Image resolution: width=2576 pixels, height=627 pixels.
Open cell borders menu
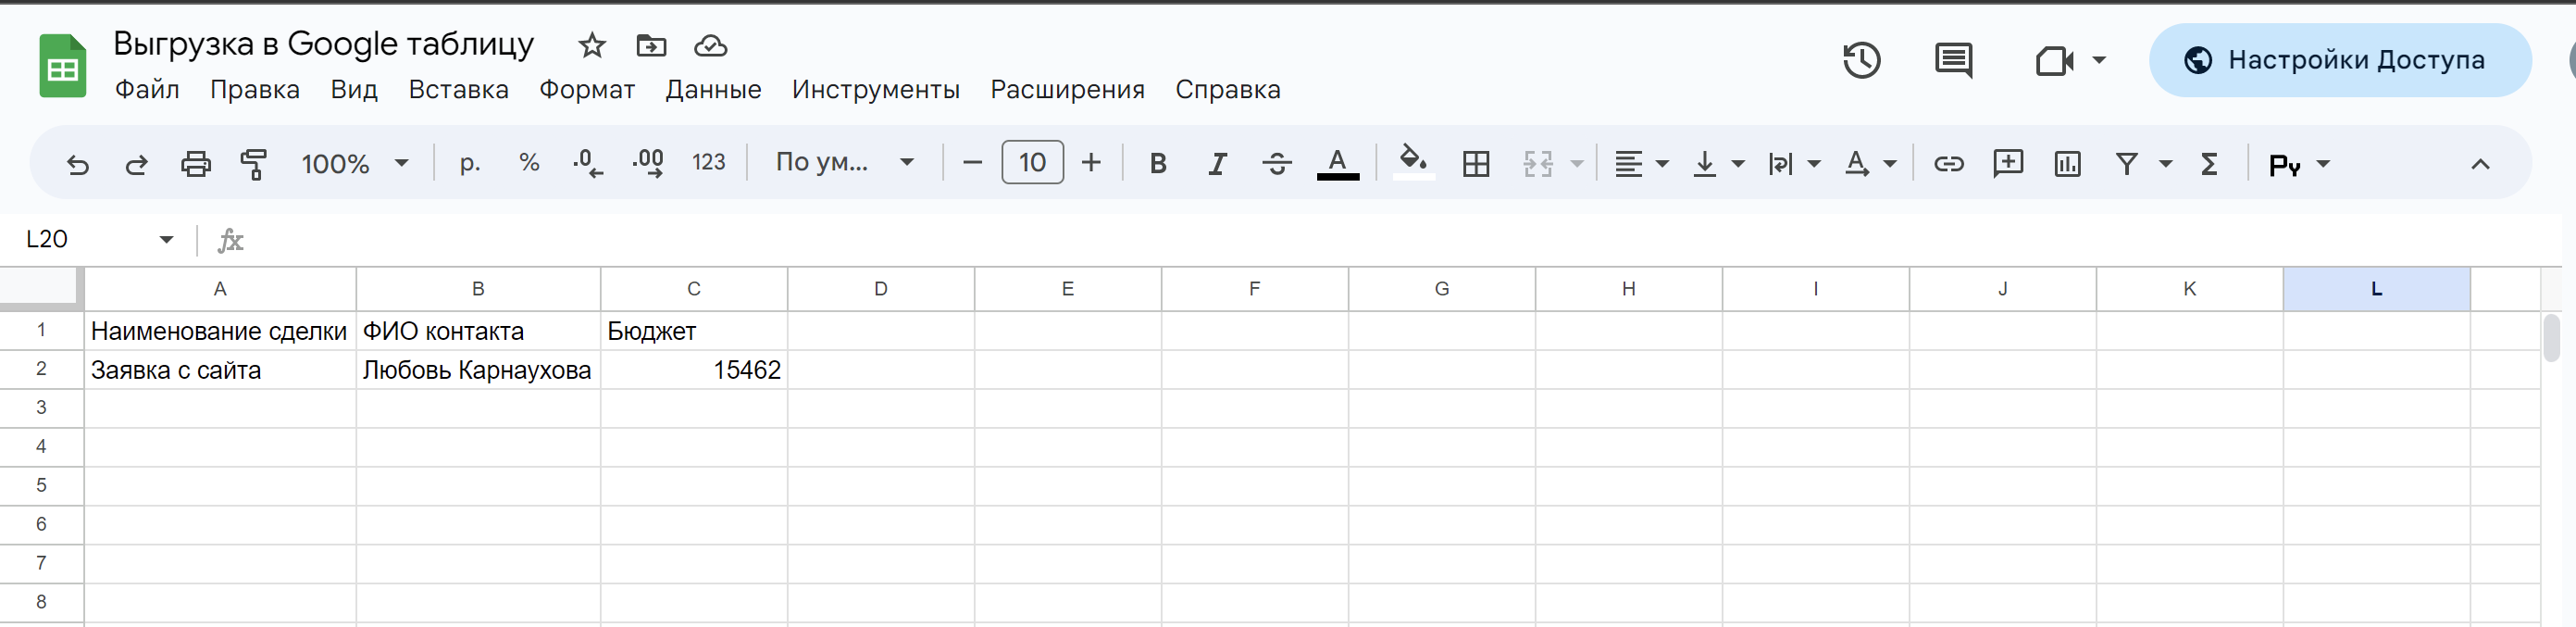point(1475,163)
